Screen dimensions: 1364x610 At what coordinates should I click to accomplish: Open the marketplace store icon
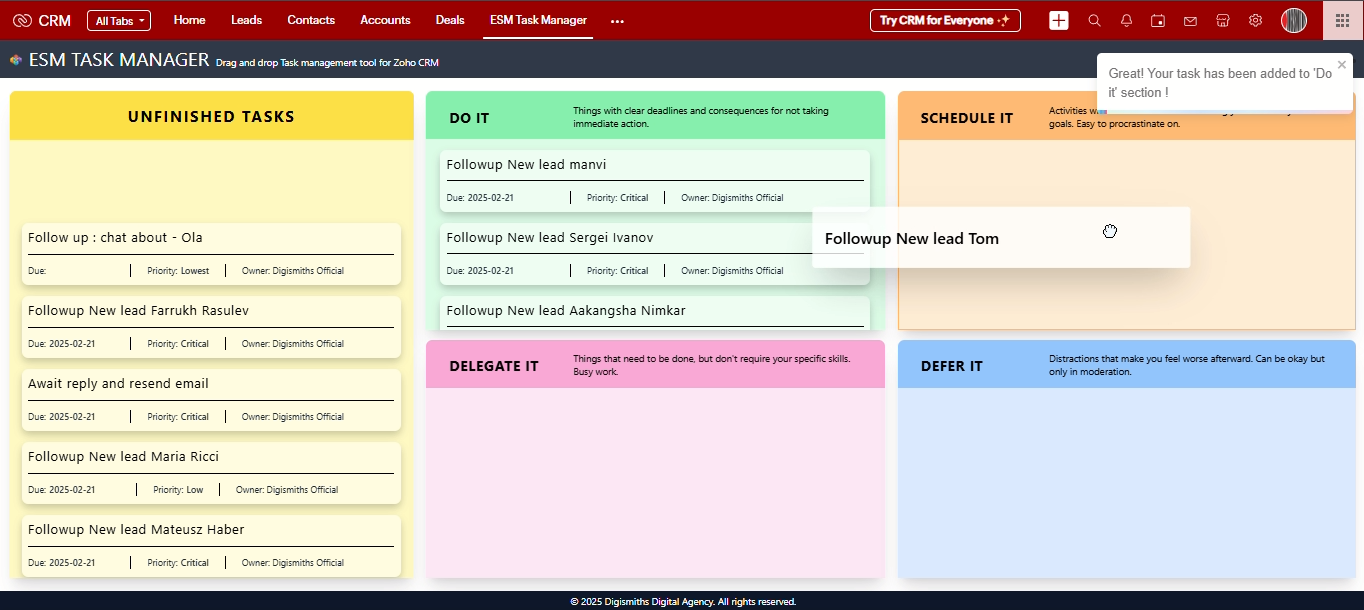[1222, 20]
